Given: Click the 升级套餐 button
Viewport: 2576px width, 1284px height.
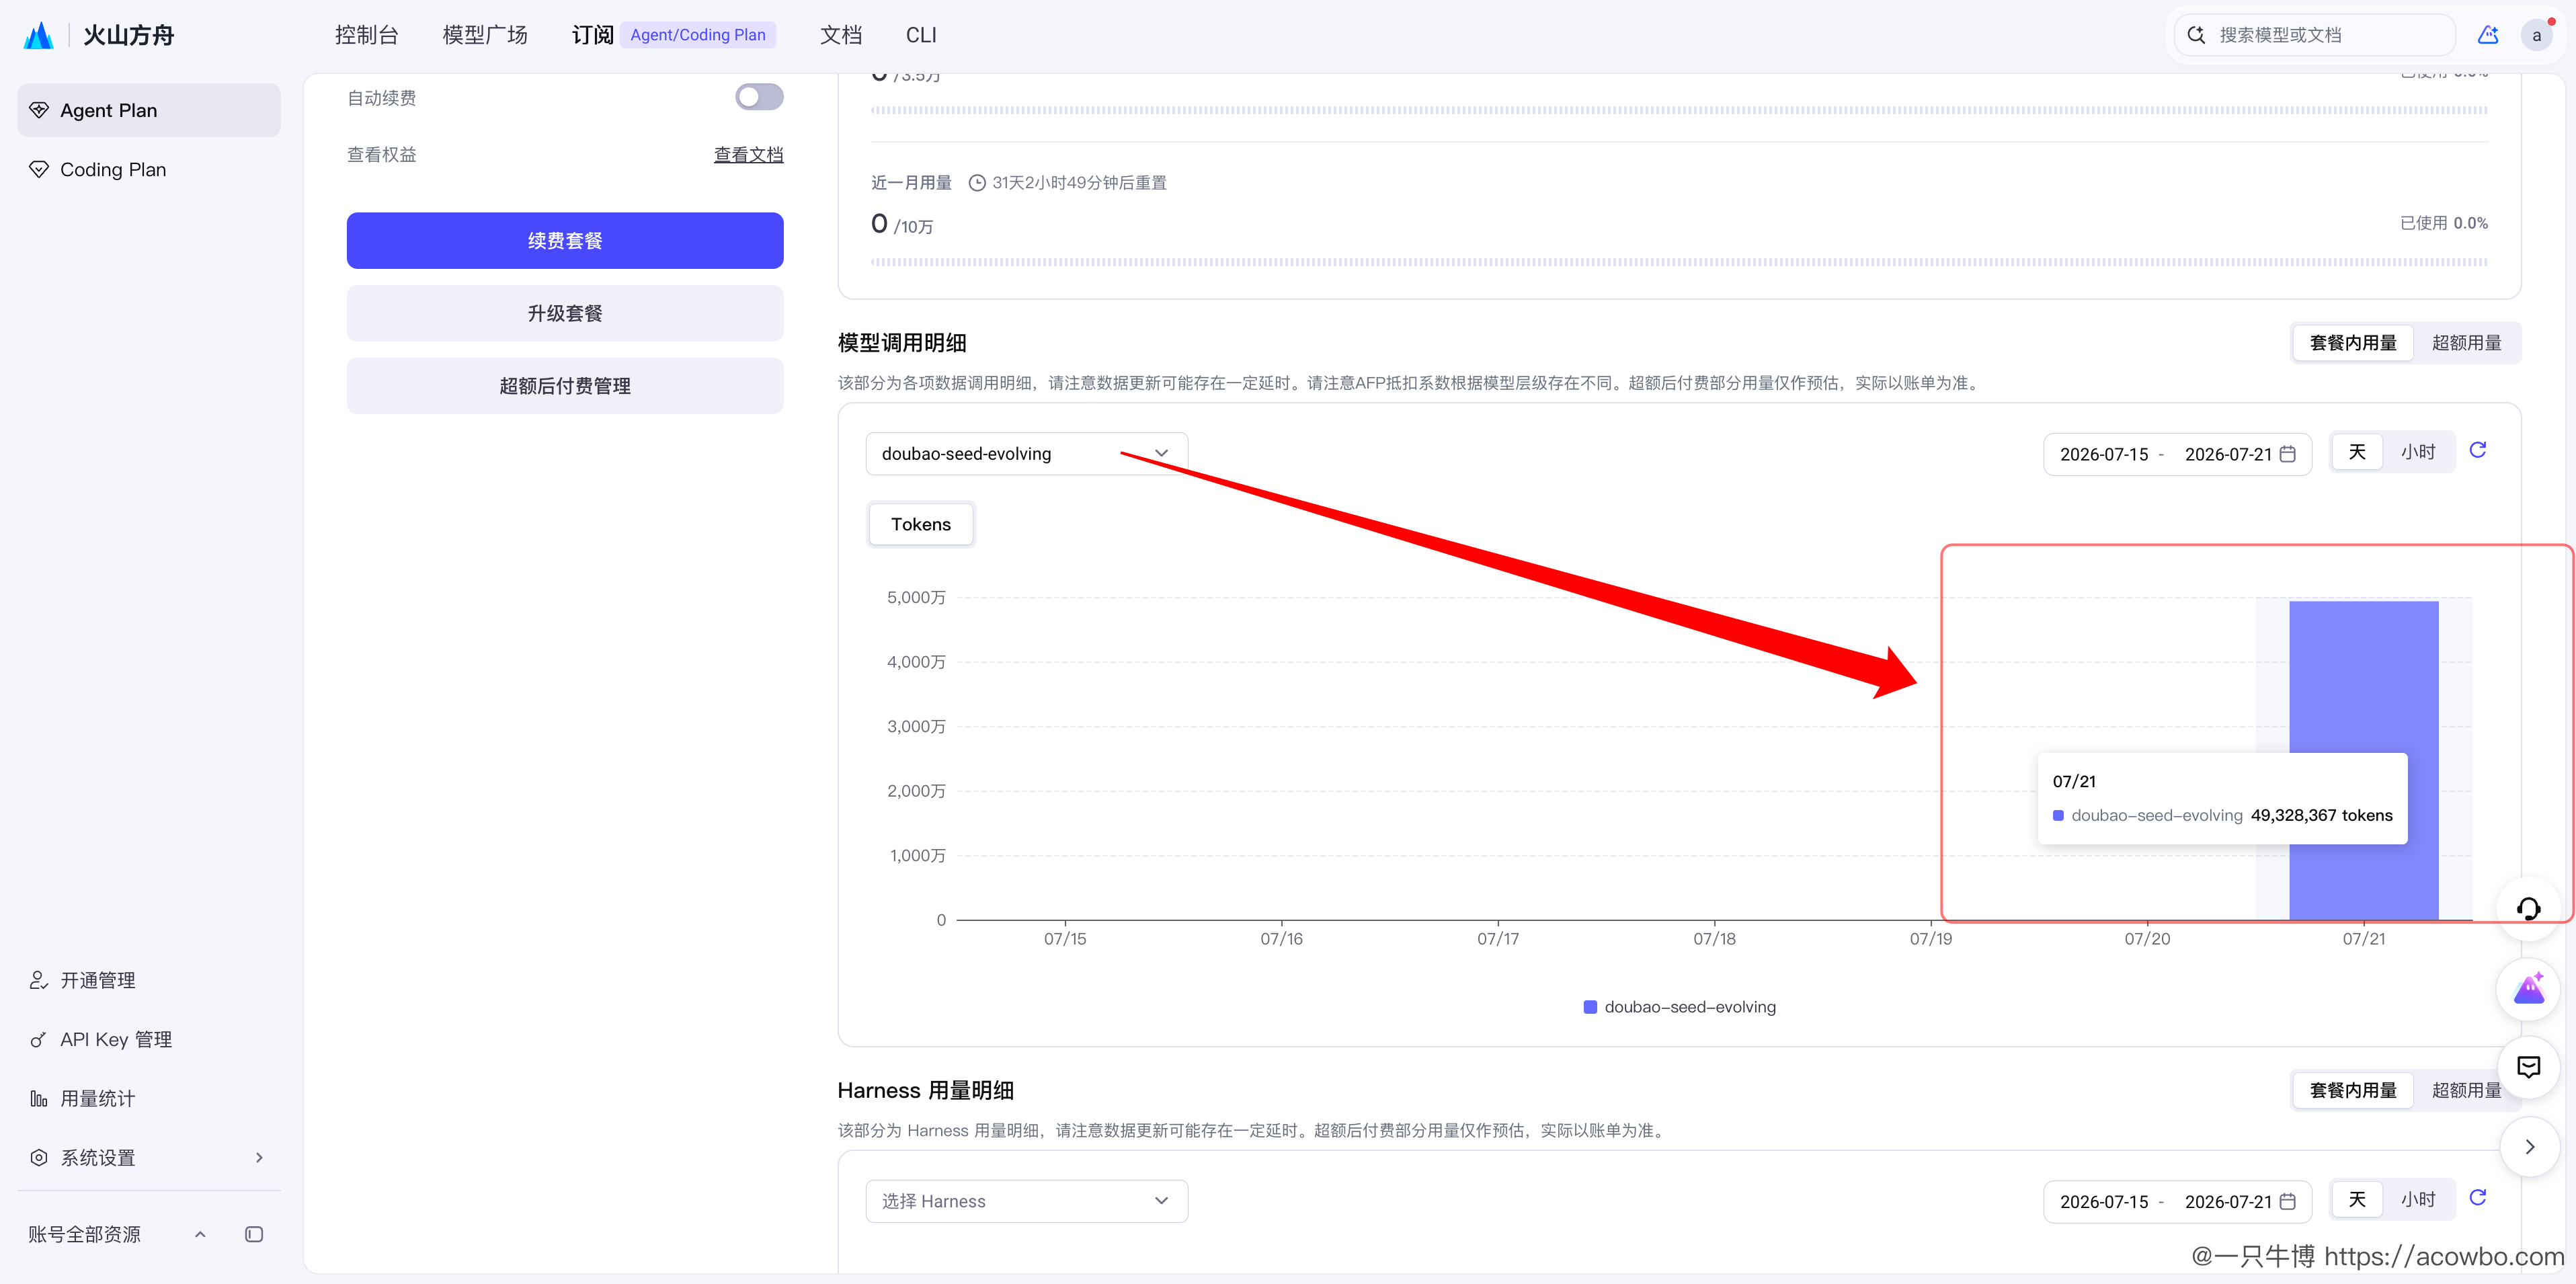Looking at the screenshot, I should point(565,313).
